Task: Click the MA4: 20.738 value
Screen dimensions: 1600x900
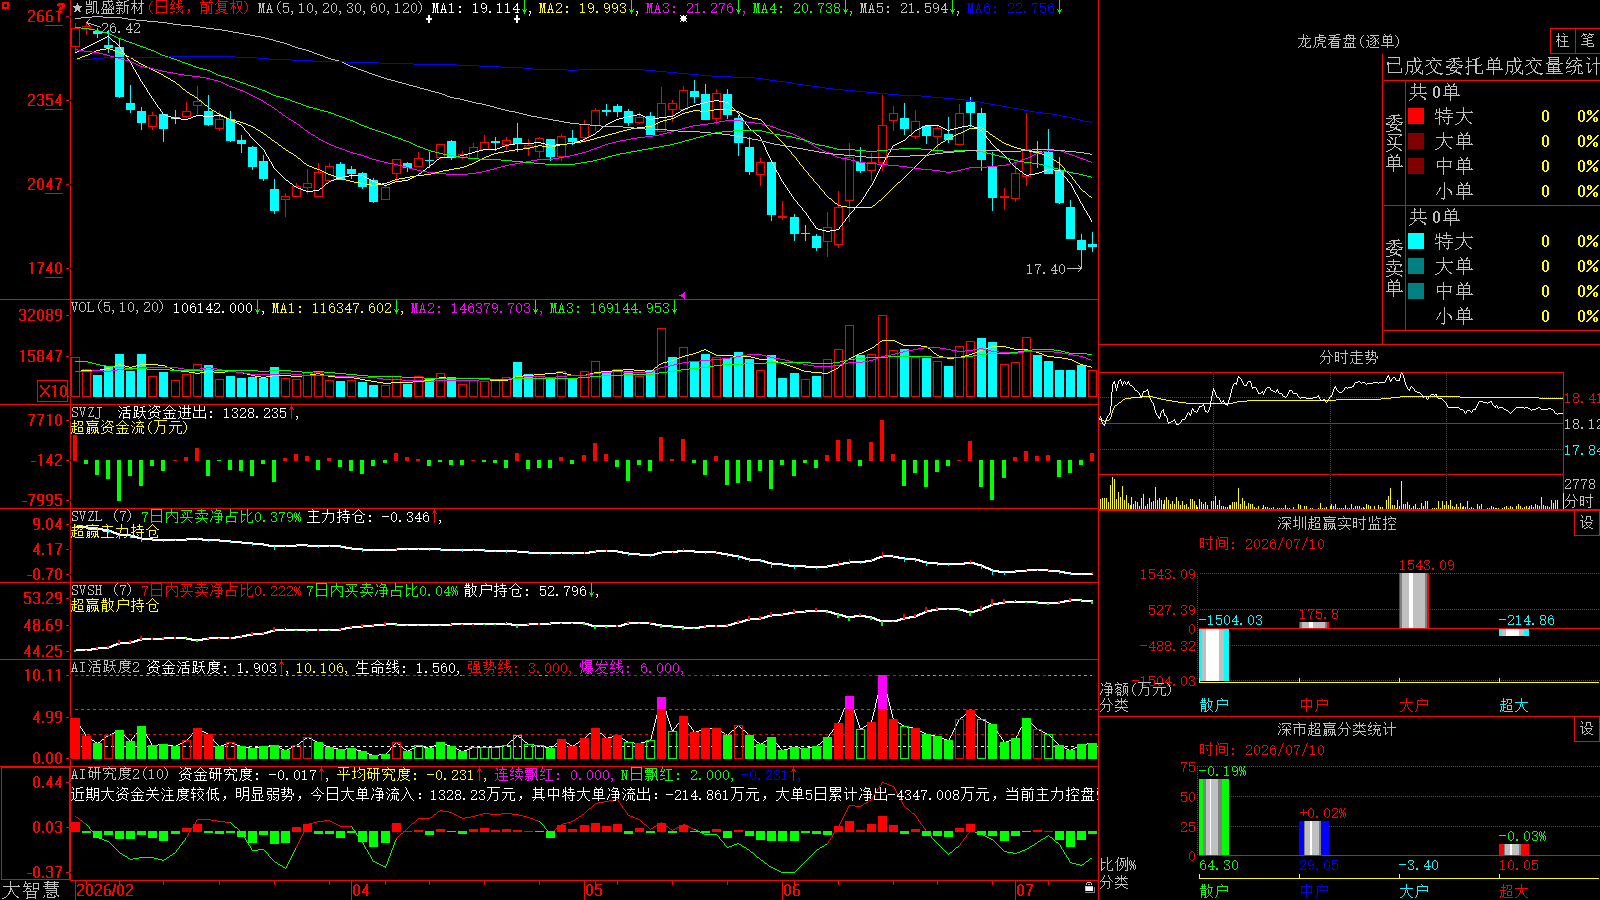Action: (x=799, y=8)
